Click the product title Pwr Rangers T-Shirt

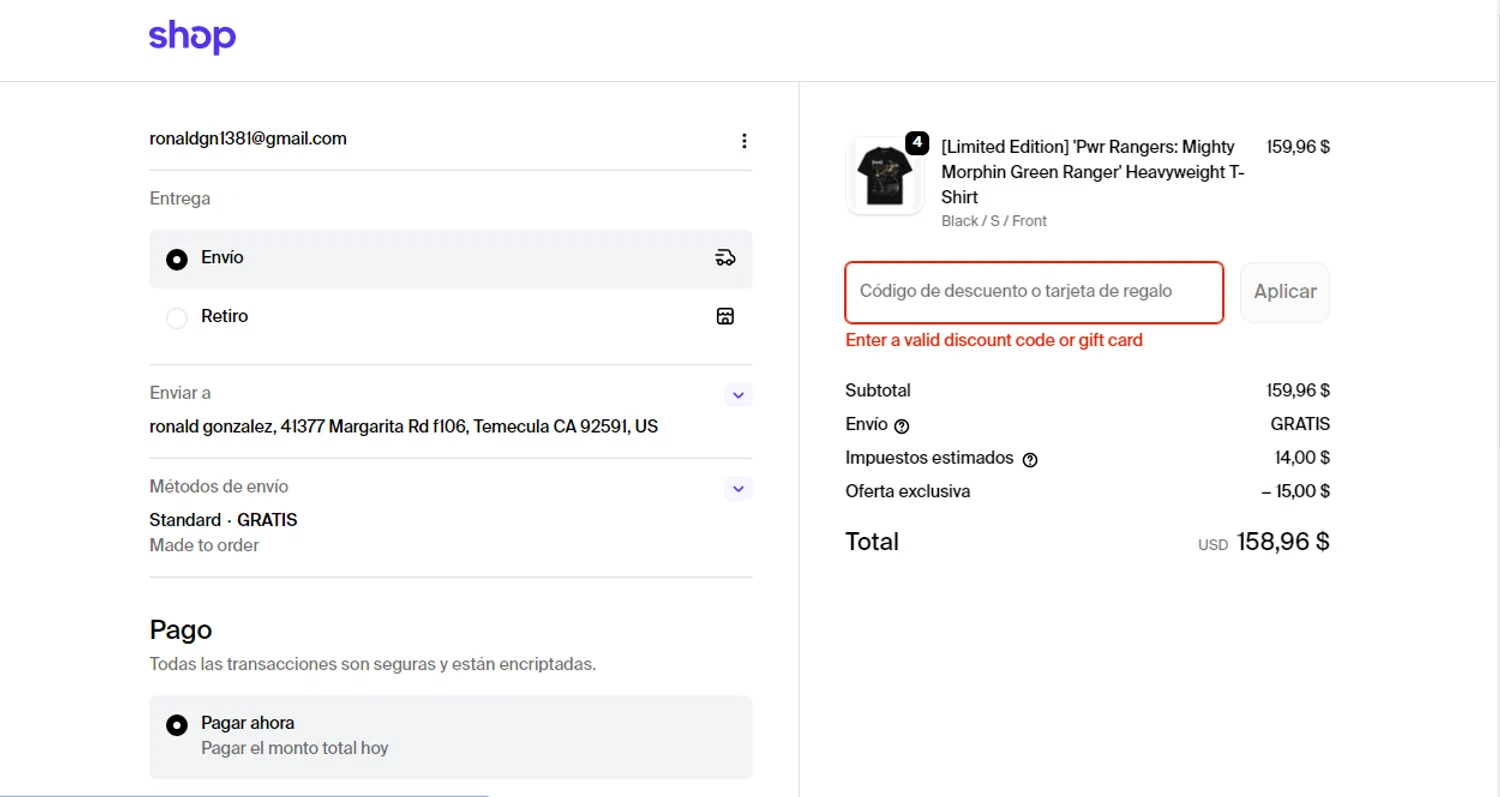[1093, 172]
